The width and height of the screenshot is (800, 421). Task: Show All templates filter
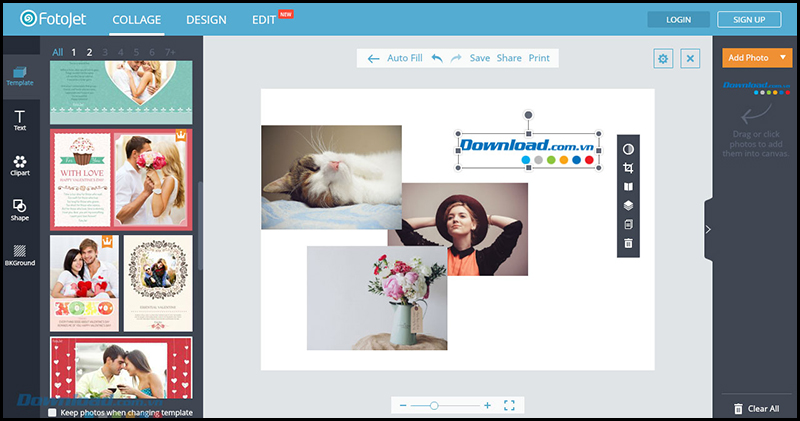click(58, 52)
